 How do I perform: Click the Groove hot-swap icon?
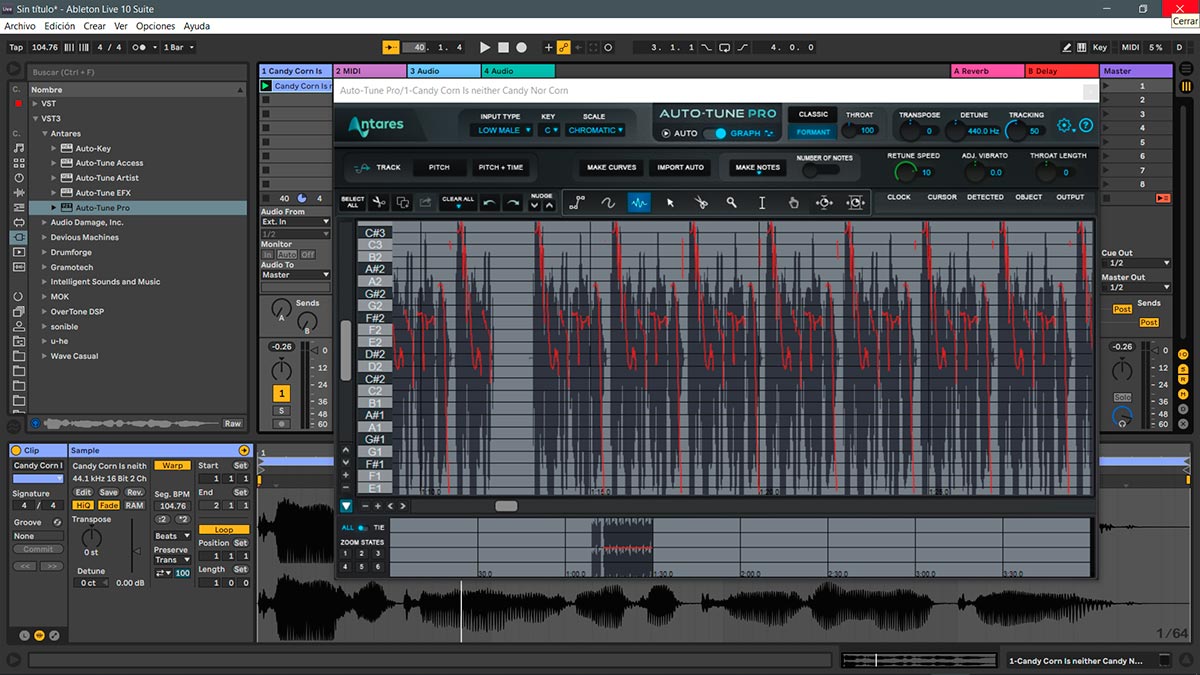57,522
